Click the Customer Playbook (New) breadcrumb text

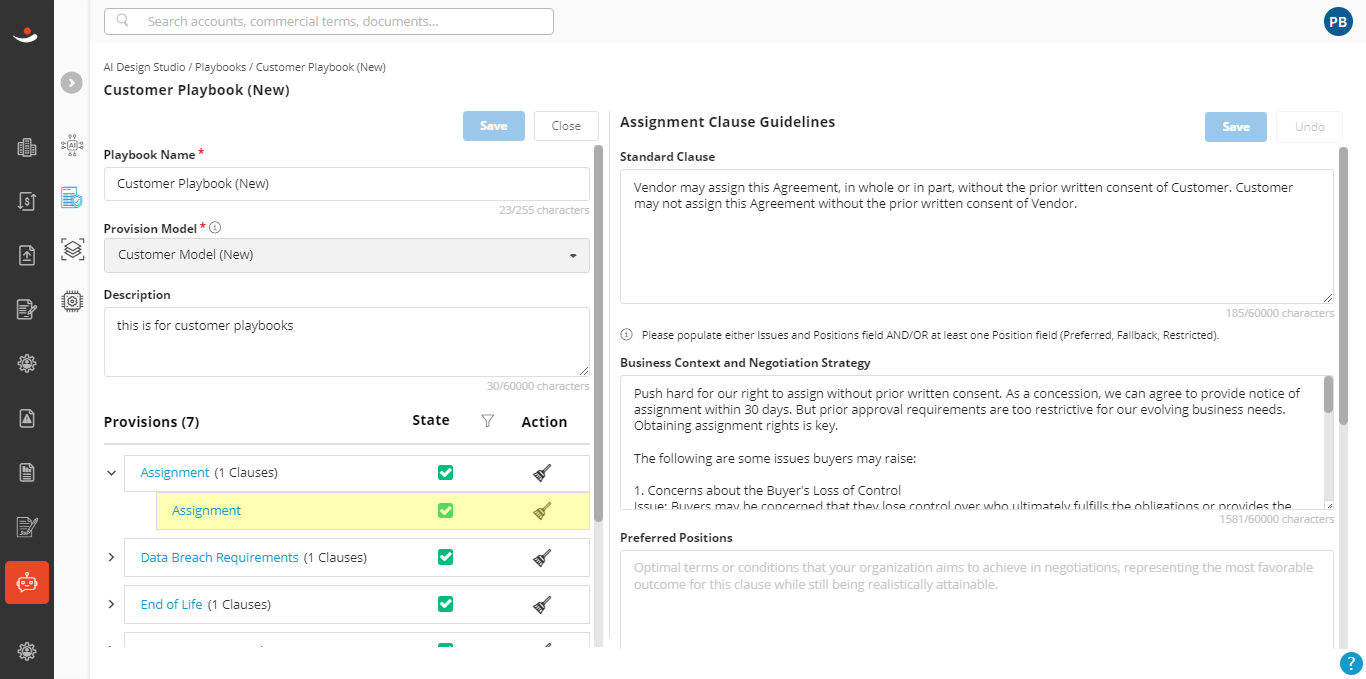click(x=321, y=67)
